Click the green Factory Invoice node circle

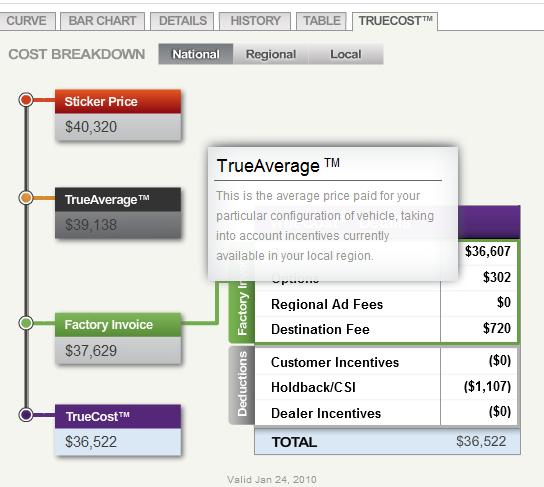pos(26,323)
